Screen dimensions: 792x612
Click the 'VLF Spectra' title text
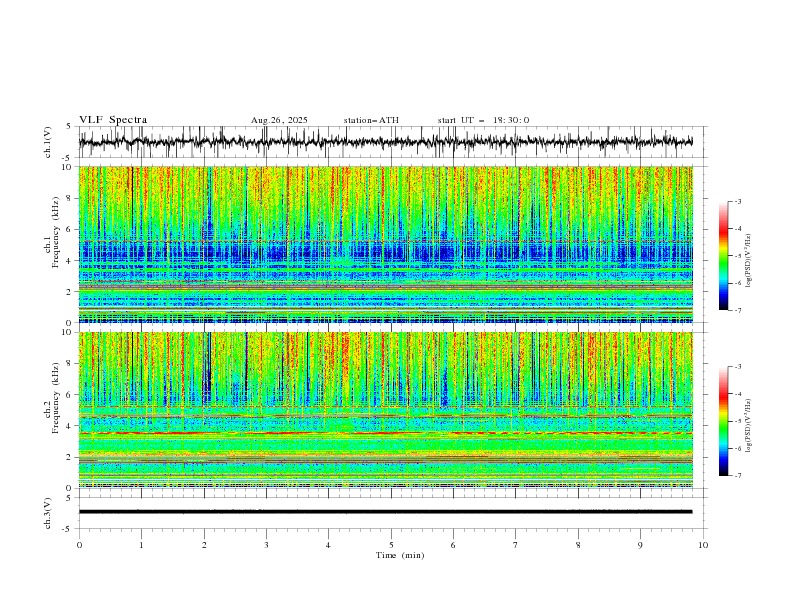click(x=113, y=120)
